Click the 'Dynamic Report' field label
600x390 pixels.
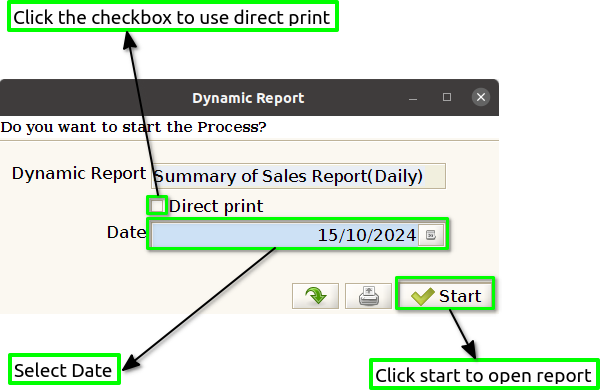pyautogui.click(x=79, y=173)
